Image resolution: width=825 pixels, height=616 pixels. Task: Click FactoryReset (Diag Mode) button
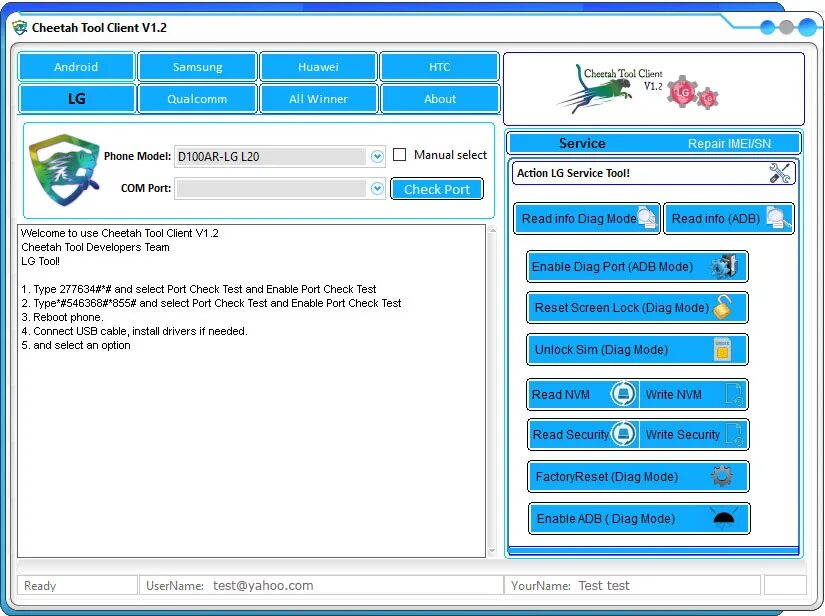[638, 477]
